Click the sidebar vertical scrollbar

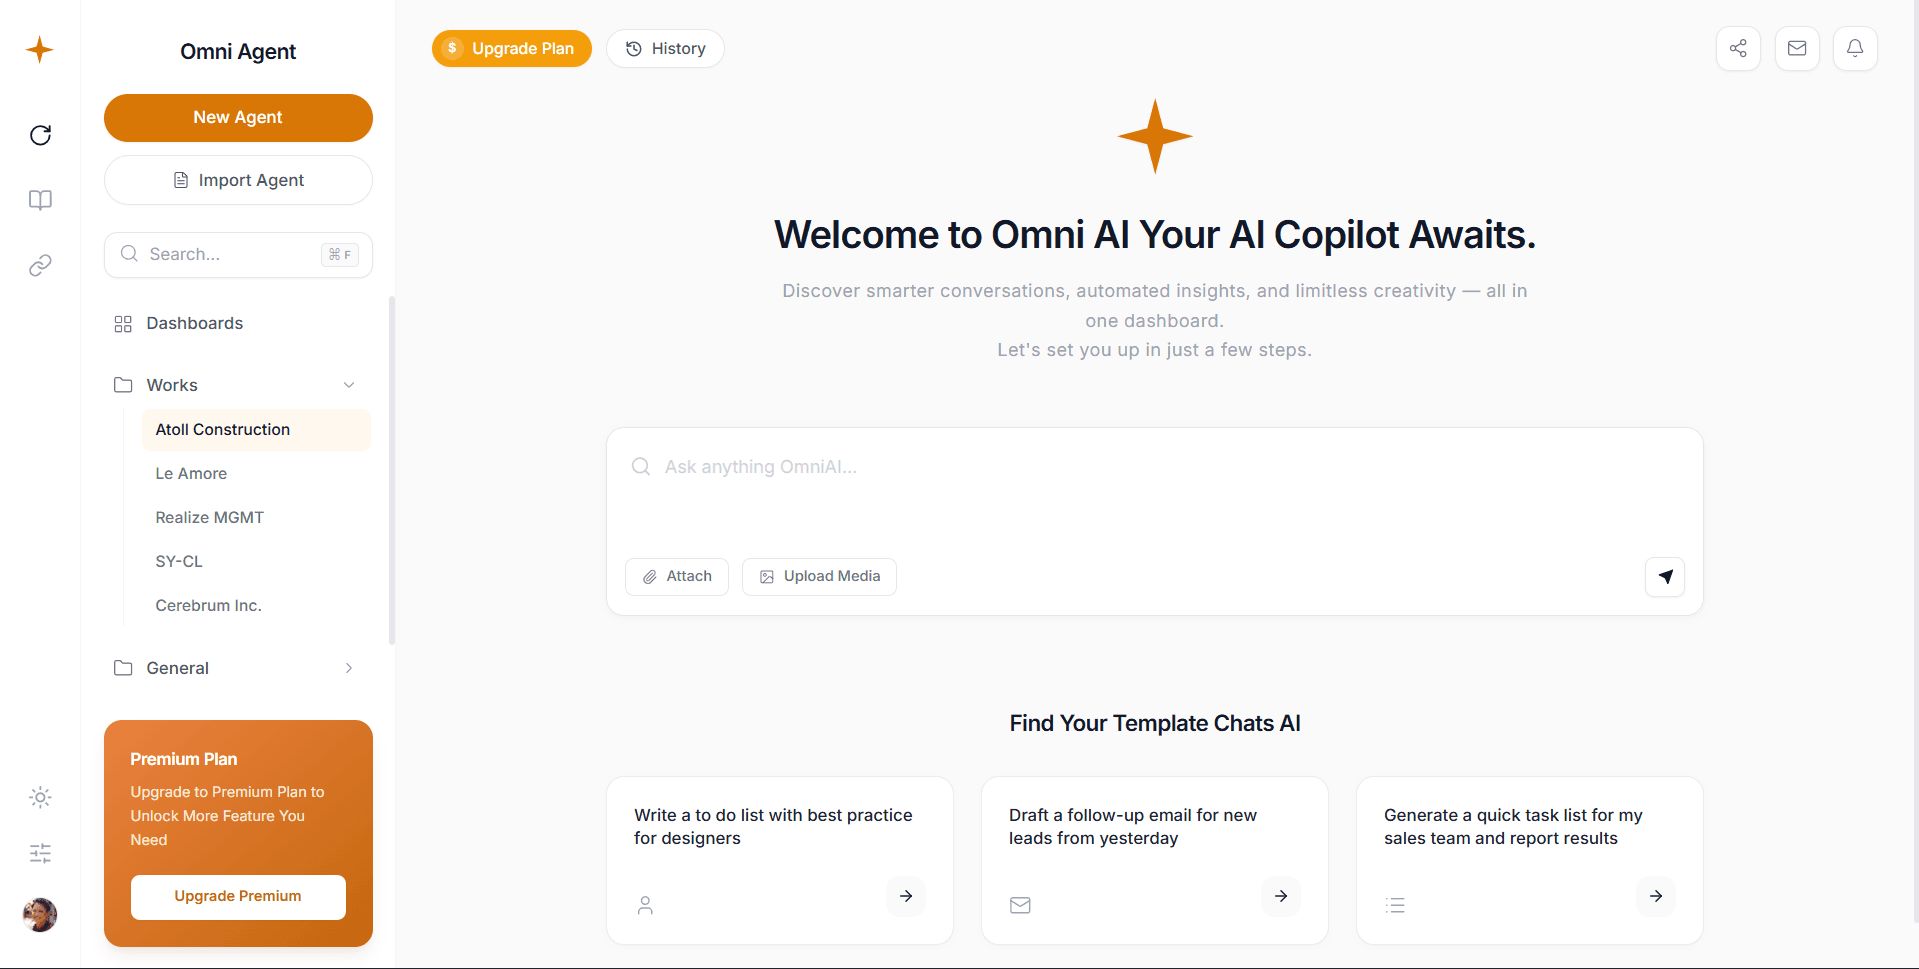click(392, 470)
